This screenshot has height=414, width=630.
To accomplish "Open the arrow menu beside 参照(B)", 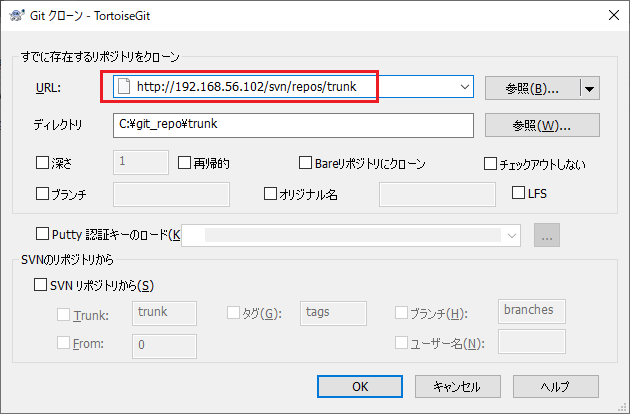I will click(x=589, y=88).
